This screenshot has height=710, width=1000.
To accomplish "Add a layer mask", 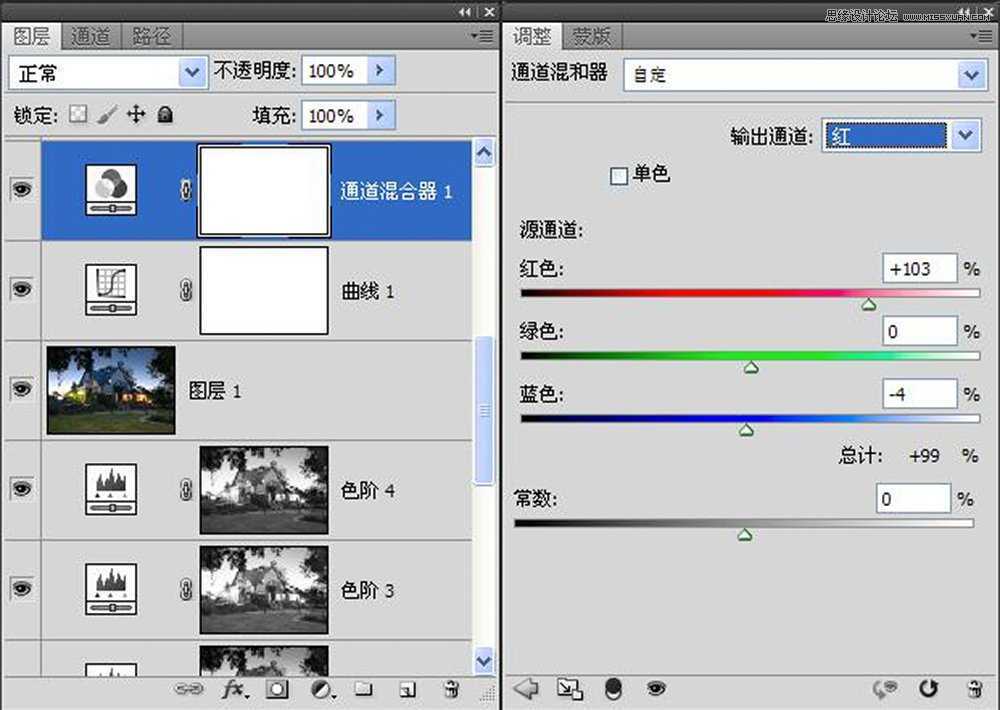I will click(277, 688).
